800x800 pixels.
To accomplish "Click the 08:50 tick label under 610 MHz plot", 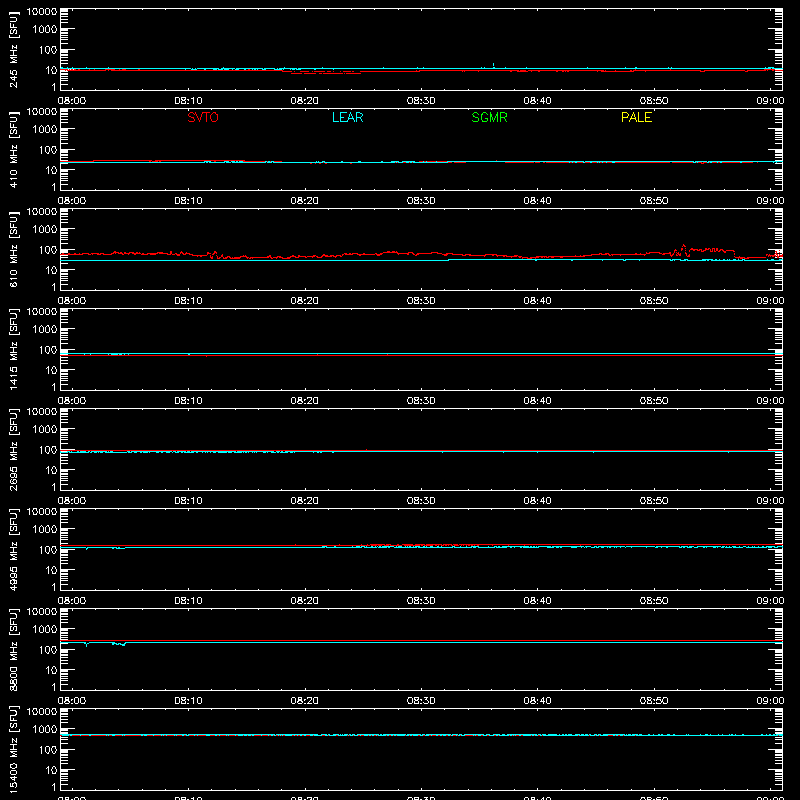I will 654,301.
